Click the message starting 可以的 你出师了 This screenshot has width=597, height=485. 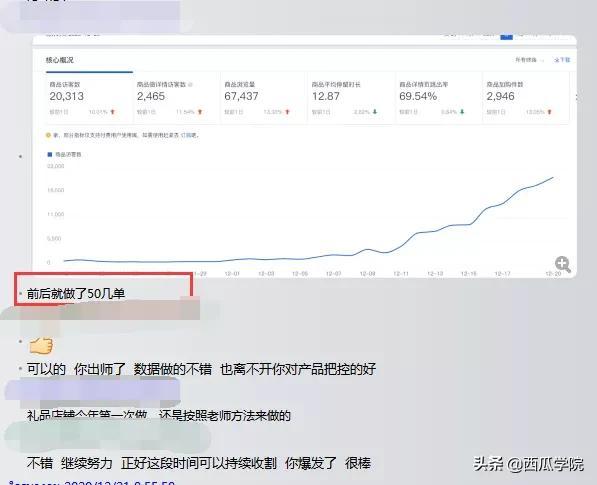(x=201, y=369)
